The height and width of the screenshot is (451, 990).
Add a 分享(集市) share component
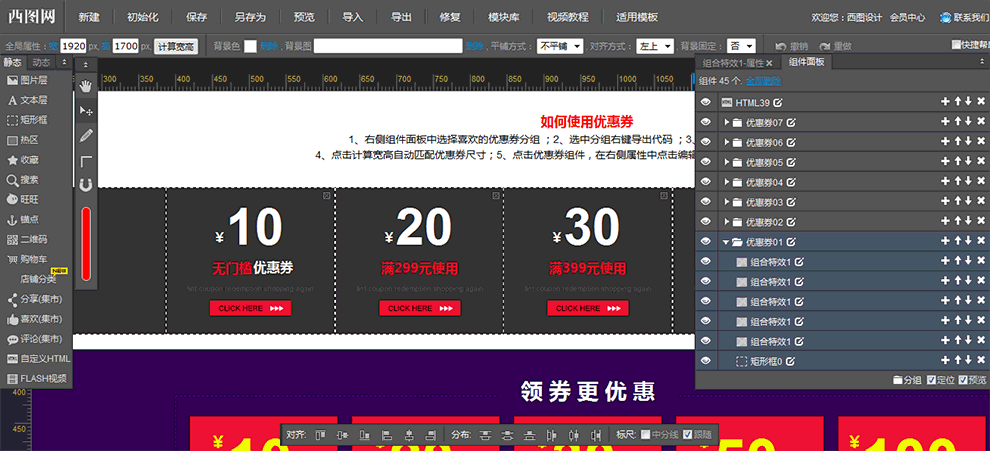36,299
